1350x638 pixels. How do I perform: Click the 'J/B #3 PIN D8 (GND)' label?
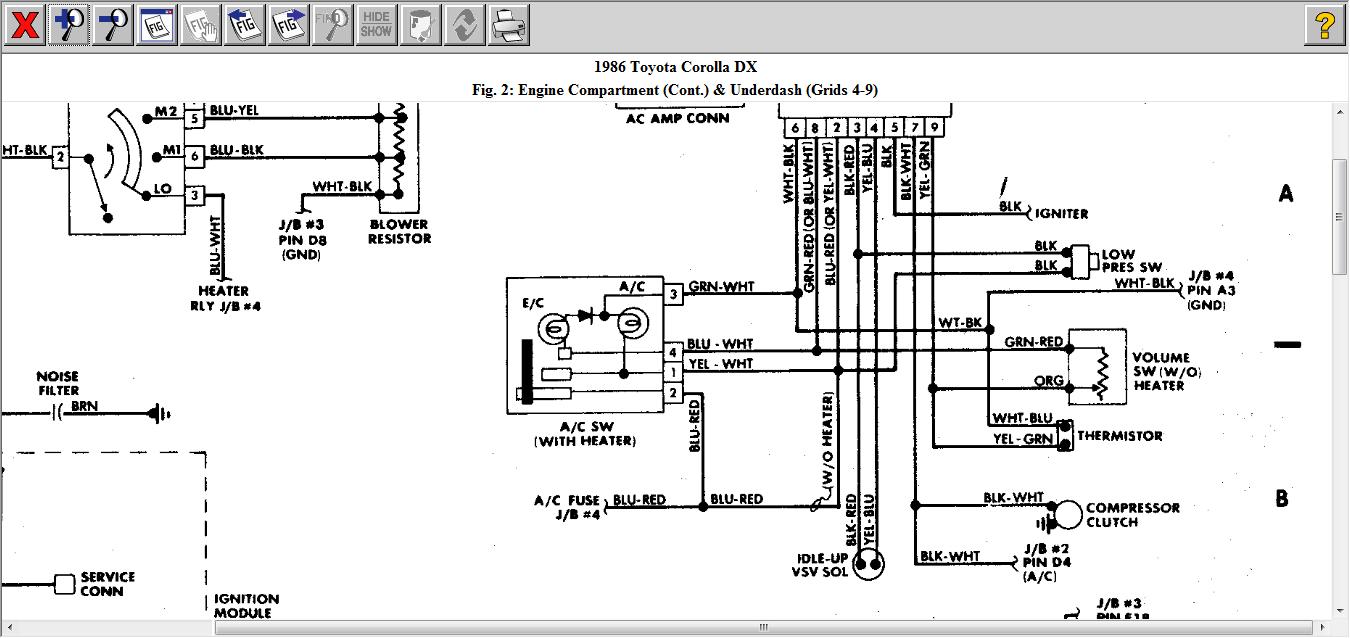tap(304, 240)
